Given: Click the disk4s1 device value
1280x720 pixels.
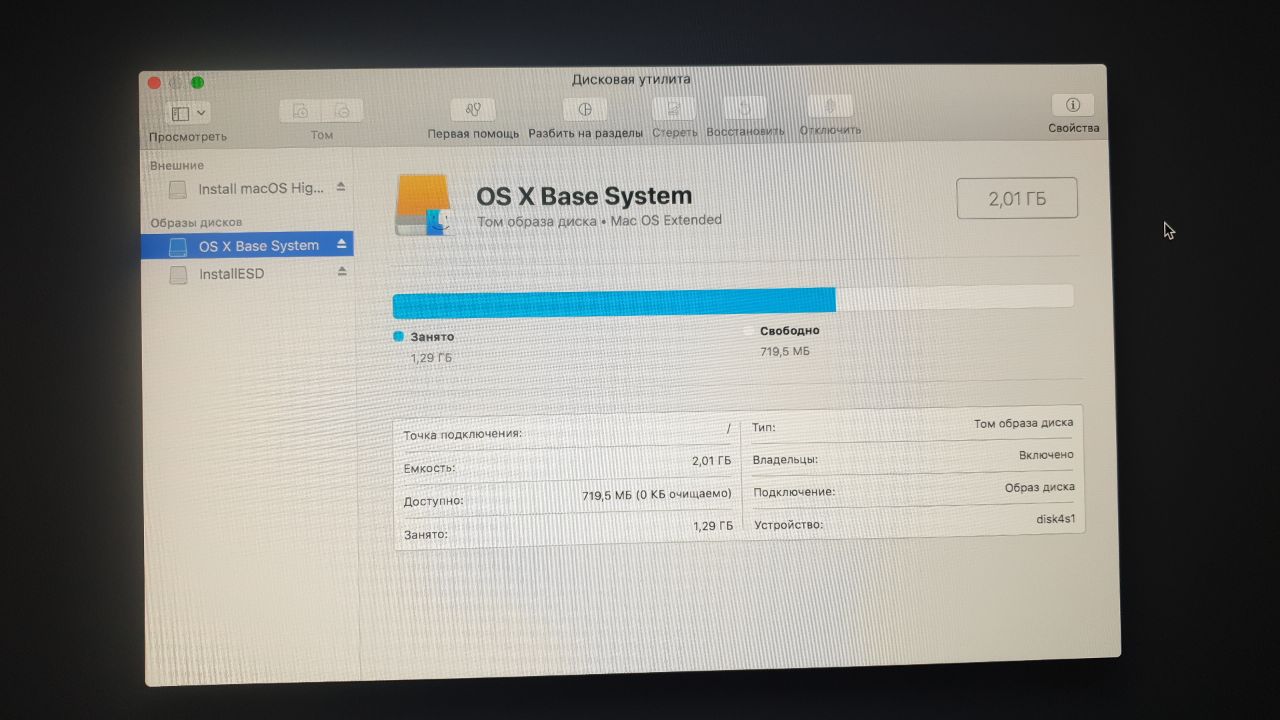Looking at the screenshot, I should click(x=1055, y=520).
